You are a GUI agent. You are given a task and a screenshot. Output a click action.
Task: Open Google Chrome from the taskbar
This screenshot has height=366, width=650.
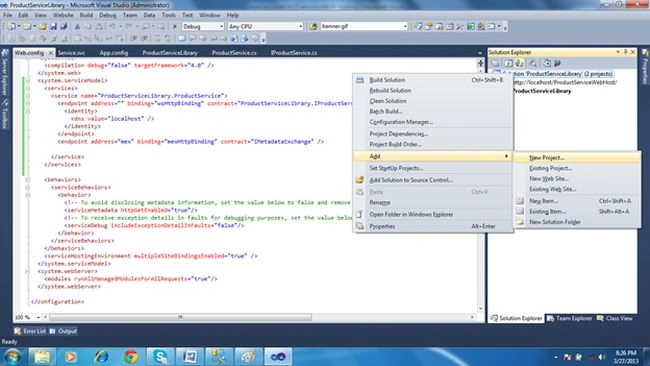131,356
